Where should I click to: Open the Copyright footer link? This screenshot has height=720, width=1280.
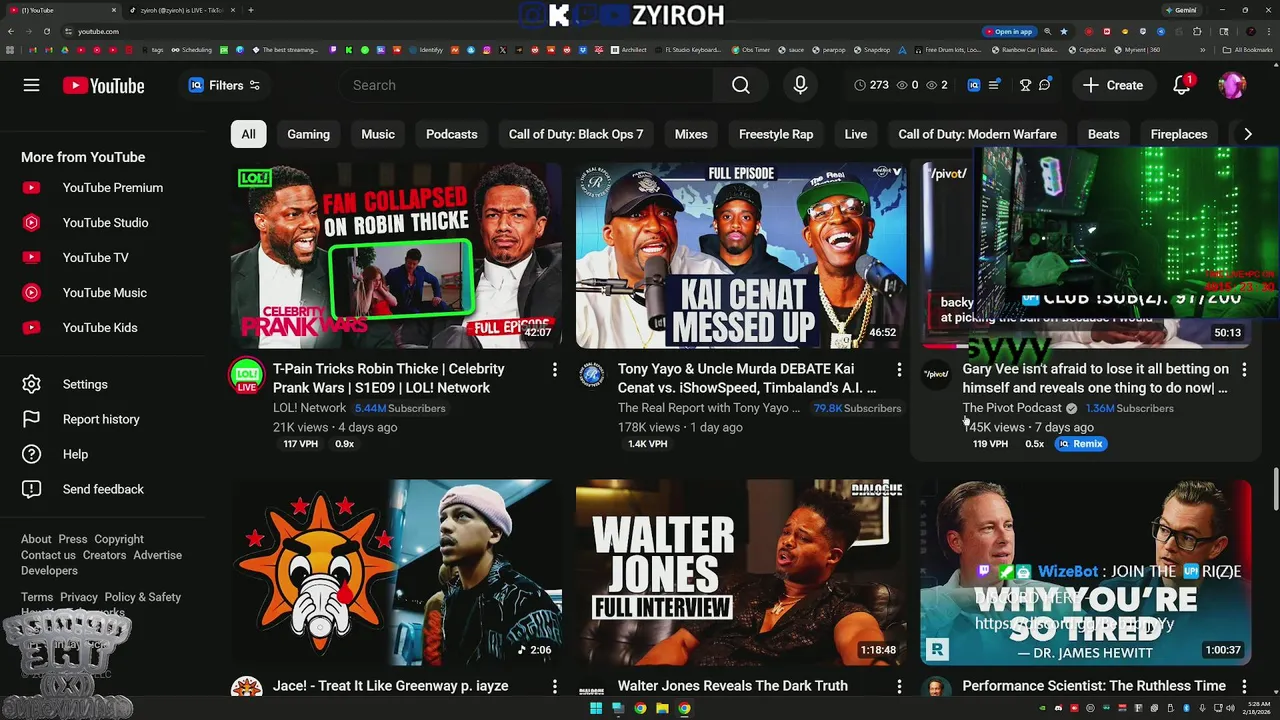pos(119,539)
